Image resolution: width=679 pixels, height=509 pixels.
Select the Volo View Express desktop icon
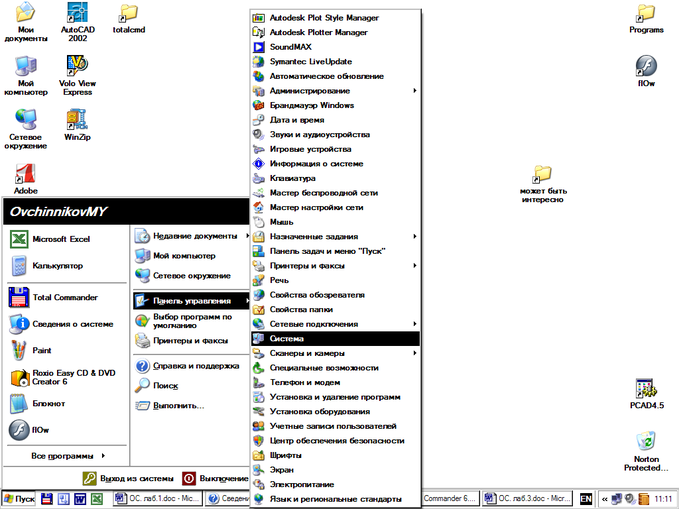[78, 75]
